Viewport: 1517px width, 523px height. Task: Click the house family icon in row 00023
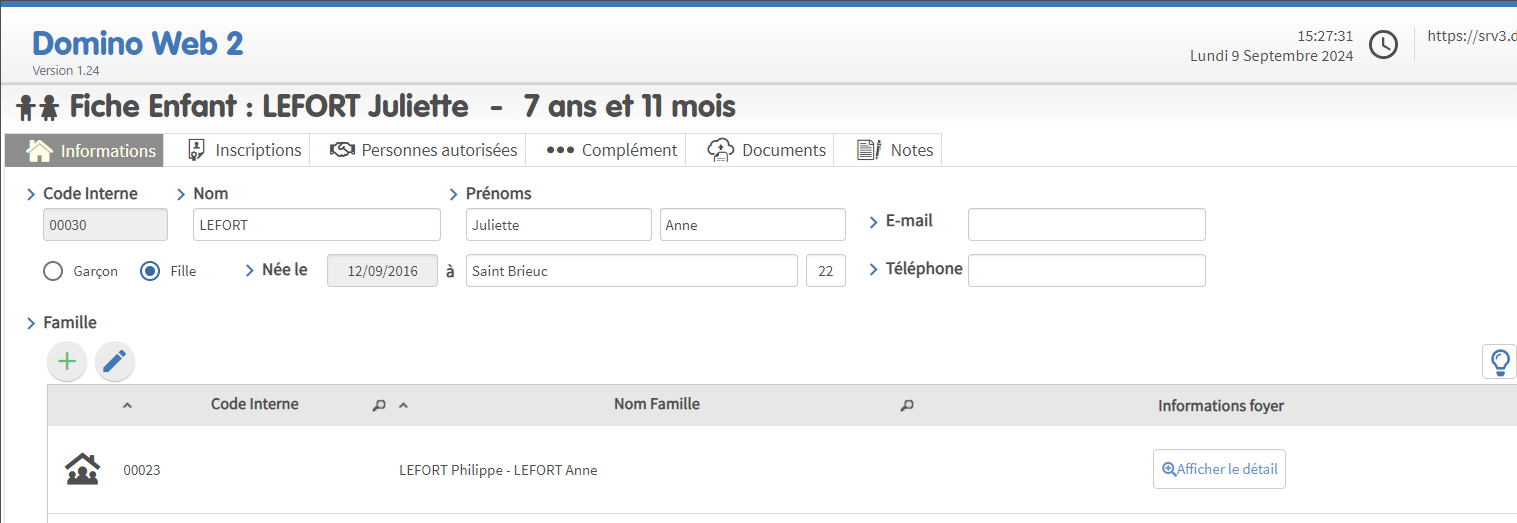coord(82,469)
